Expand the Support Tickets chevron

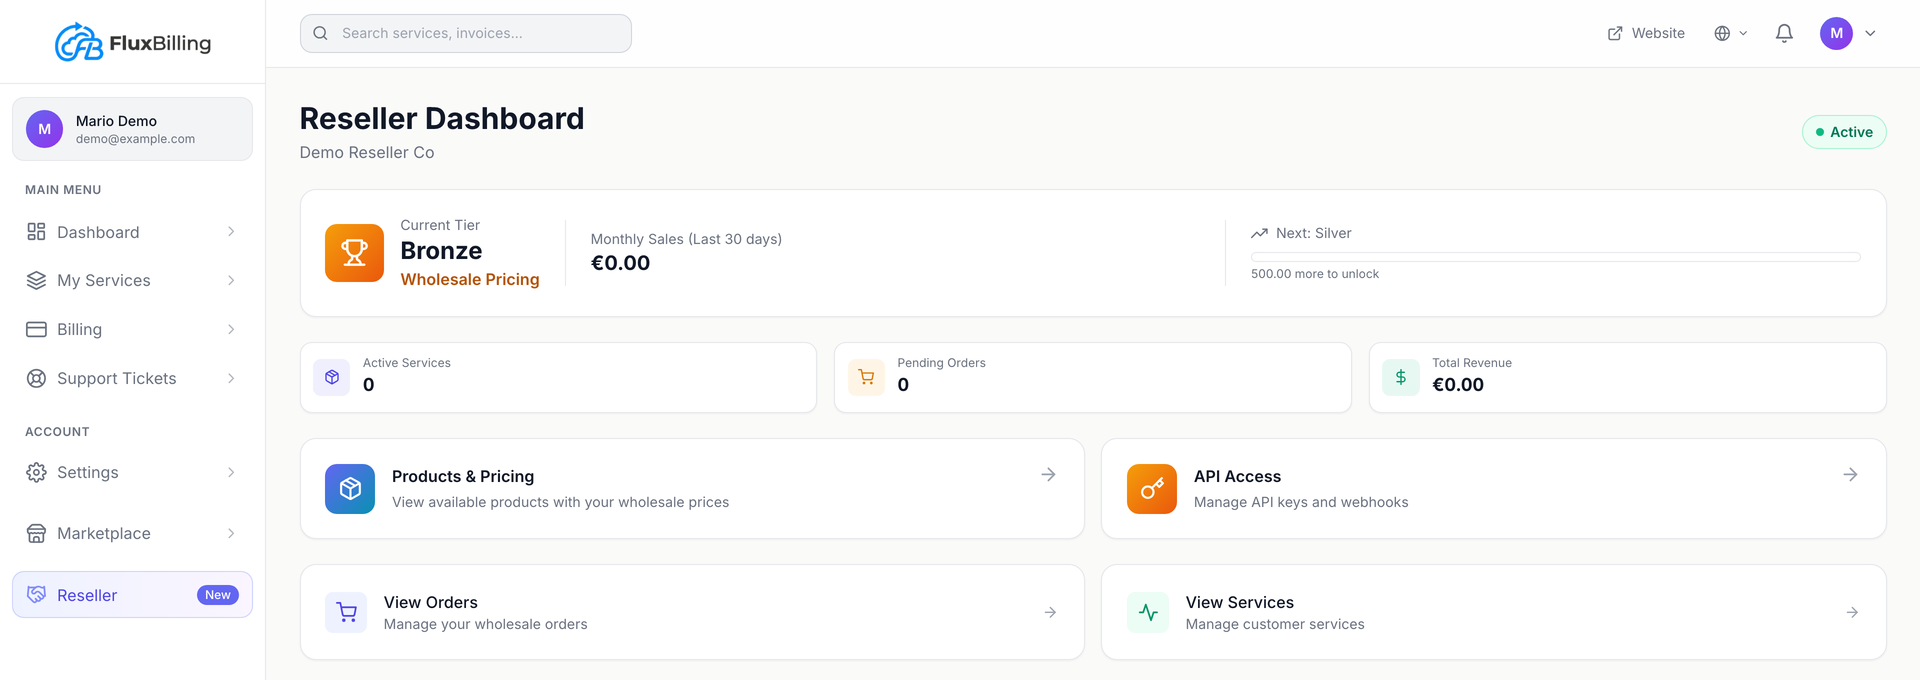click(231, 378)
